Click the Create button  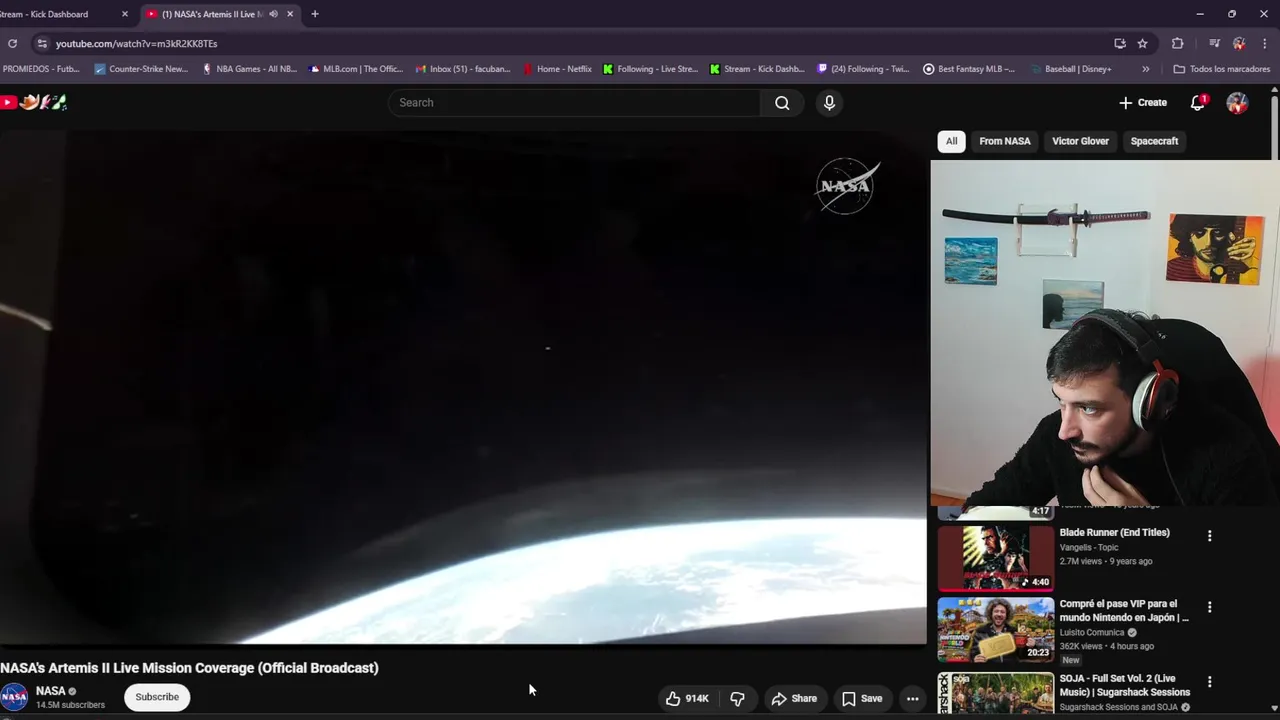coord(1142,102)
